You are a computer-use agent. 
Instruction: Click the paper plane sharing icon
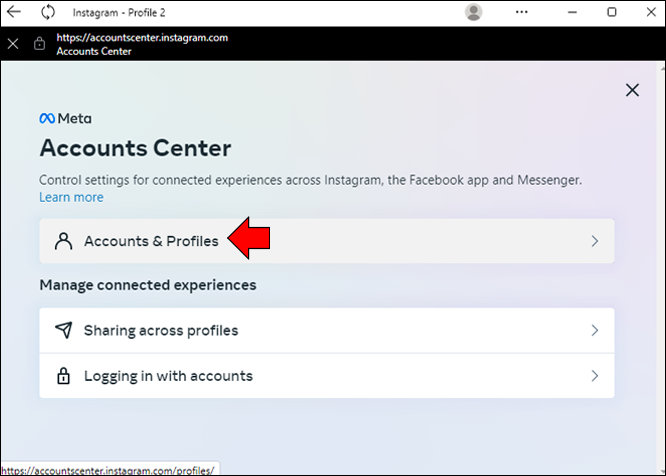[x=63, y=330]
